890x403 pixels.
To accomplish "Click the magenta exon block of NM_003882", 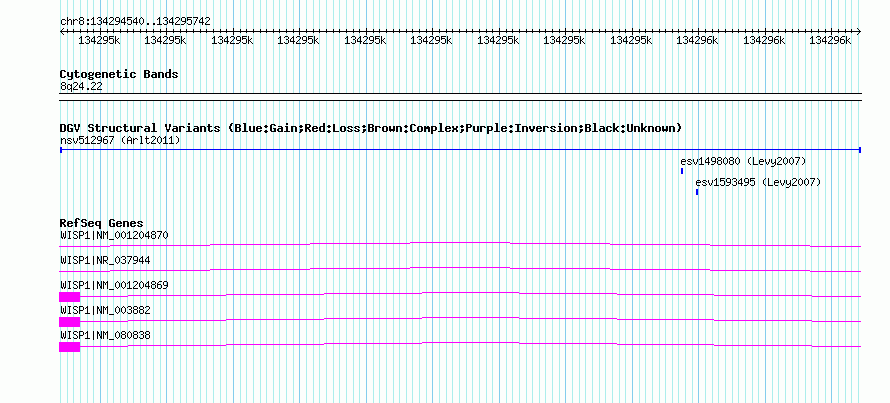I will pos(70,322).
